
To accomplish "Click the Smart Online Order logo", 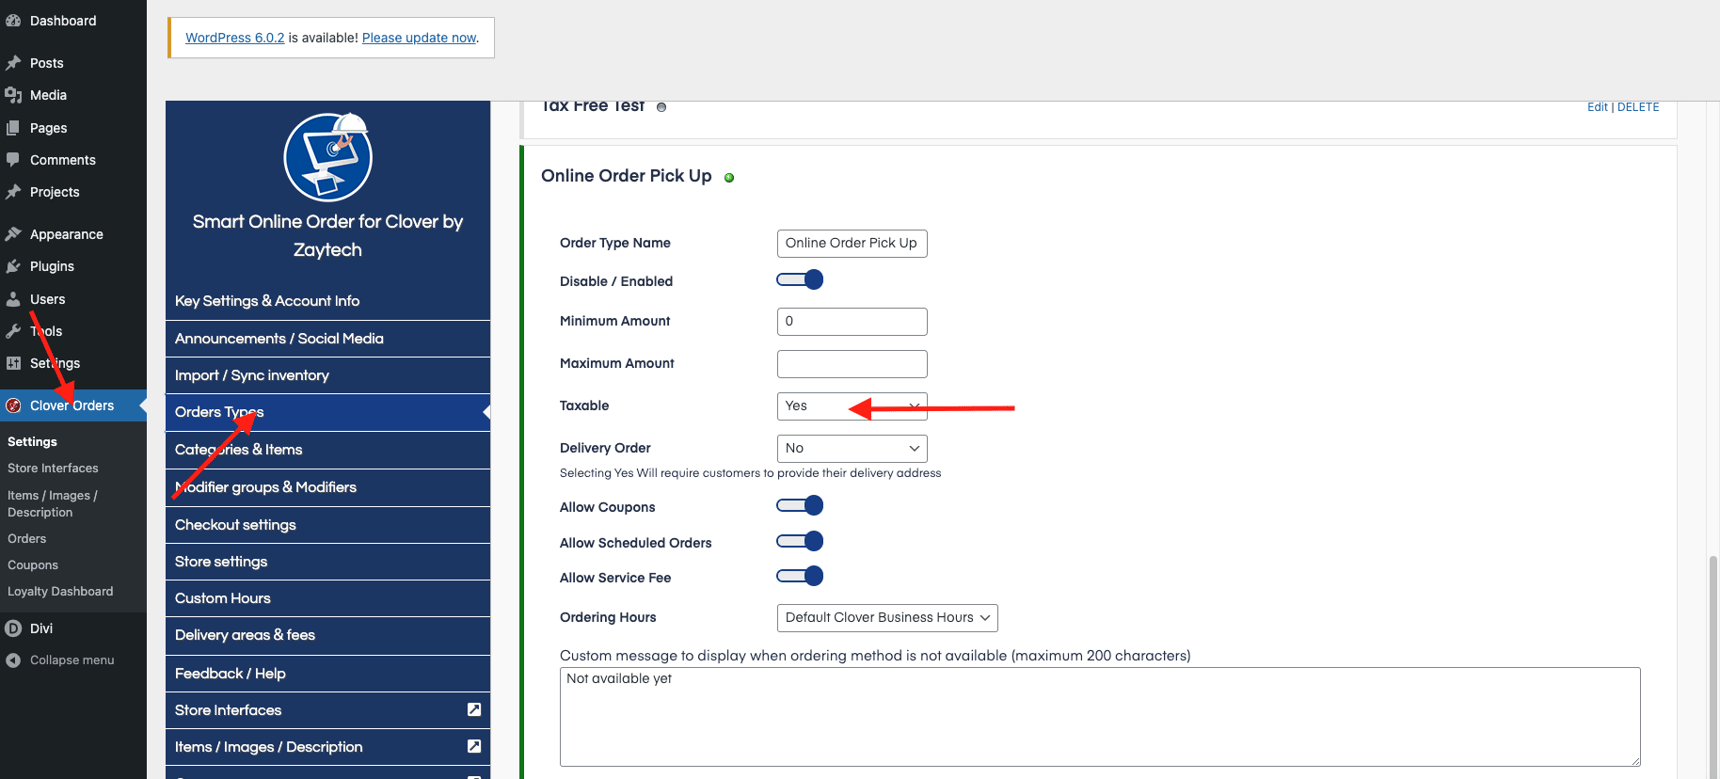I will point(328,157).
